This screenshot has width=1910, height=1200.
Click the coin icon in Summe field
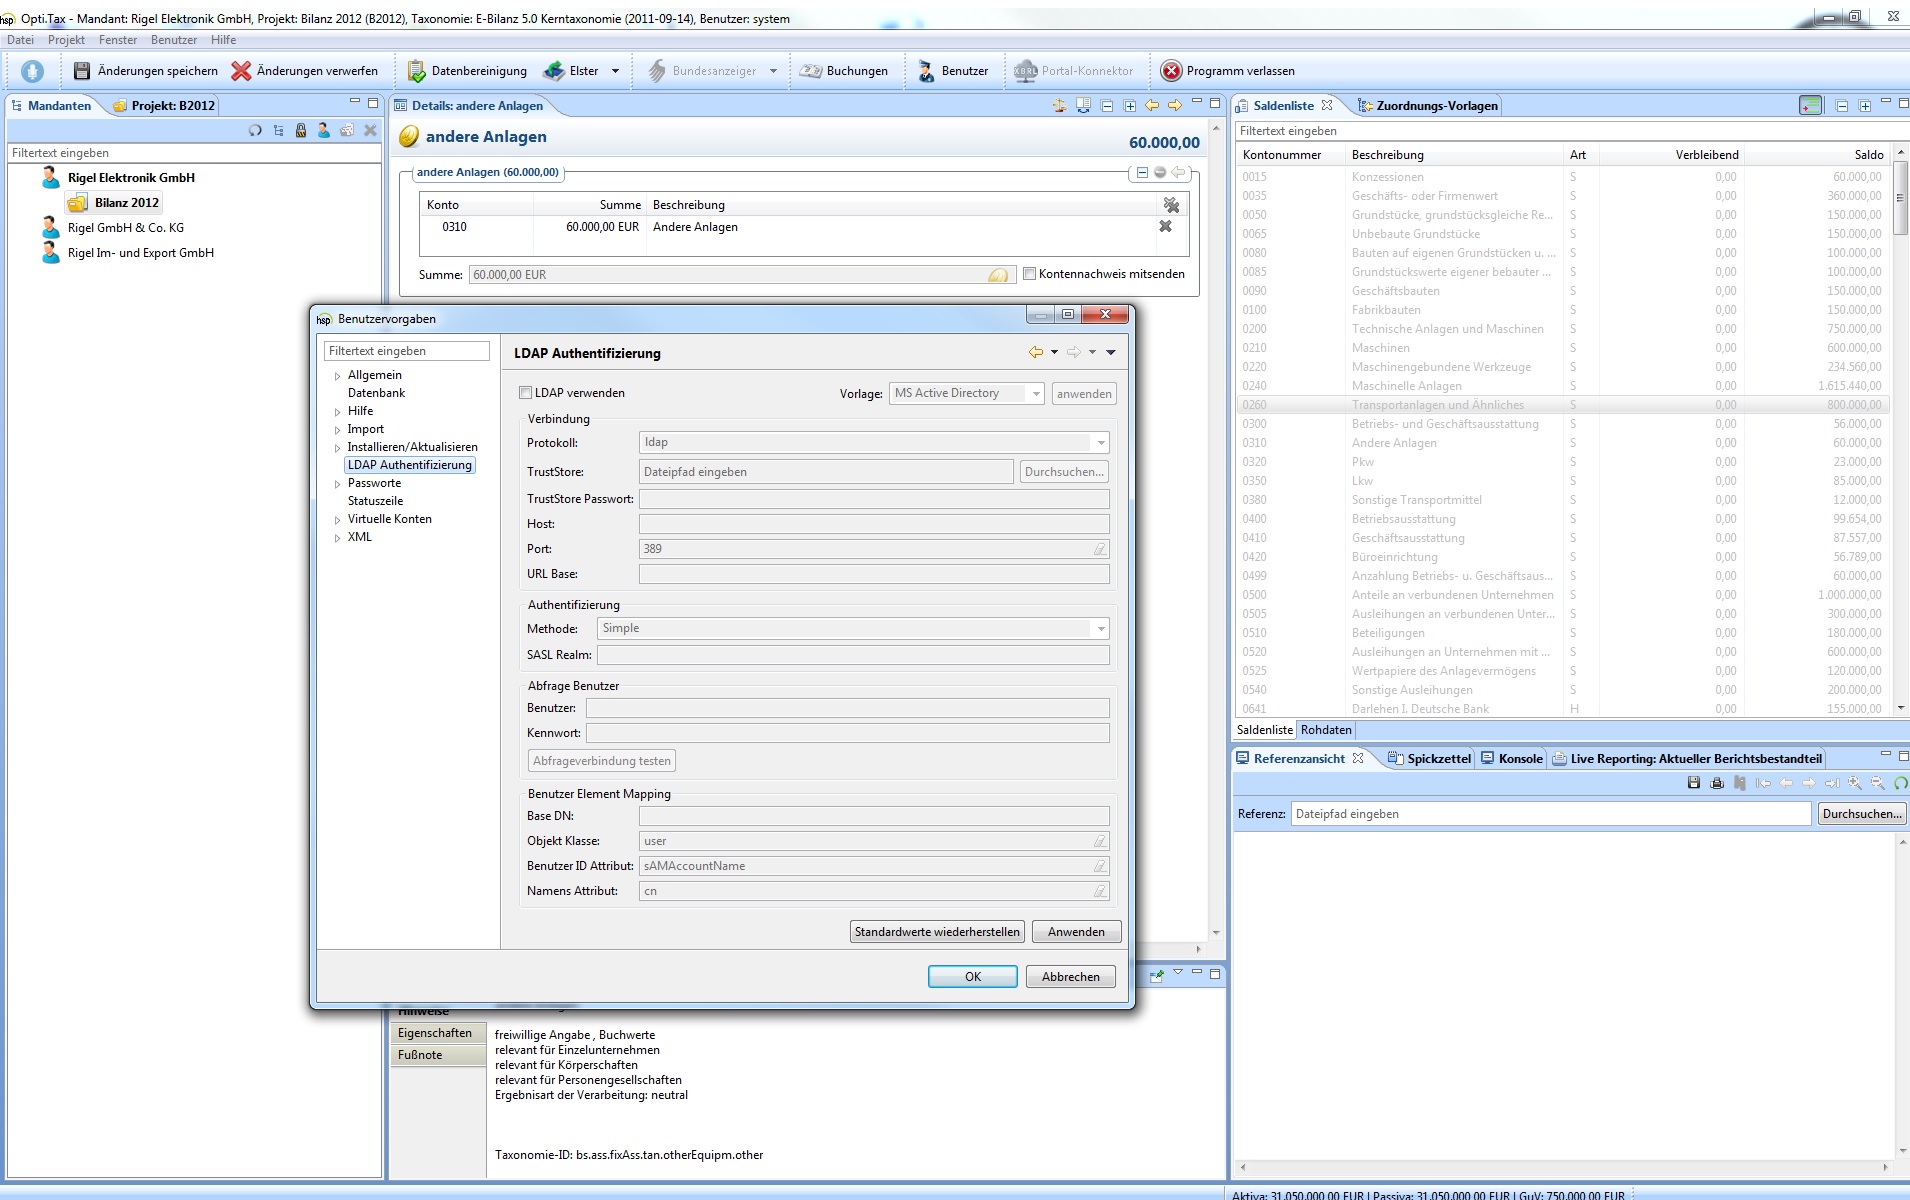(x=998, y=275)
